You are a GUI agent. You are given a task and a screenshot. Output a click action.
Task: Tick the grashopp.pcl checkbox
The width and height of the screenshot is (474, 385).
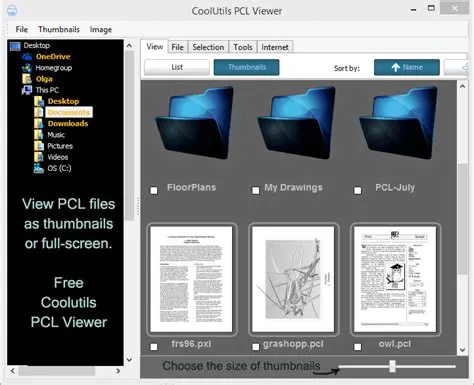256,347
